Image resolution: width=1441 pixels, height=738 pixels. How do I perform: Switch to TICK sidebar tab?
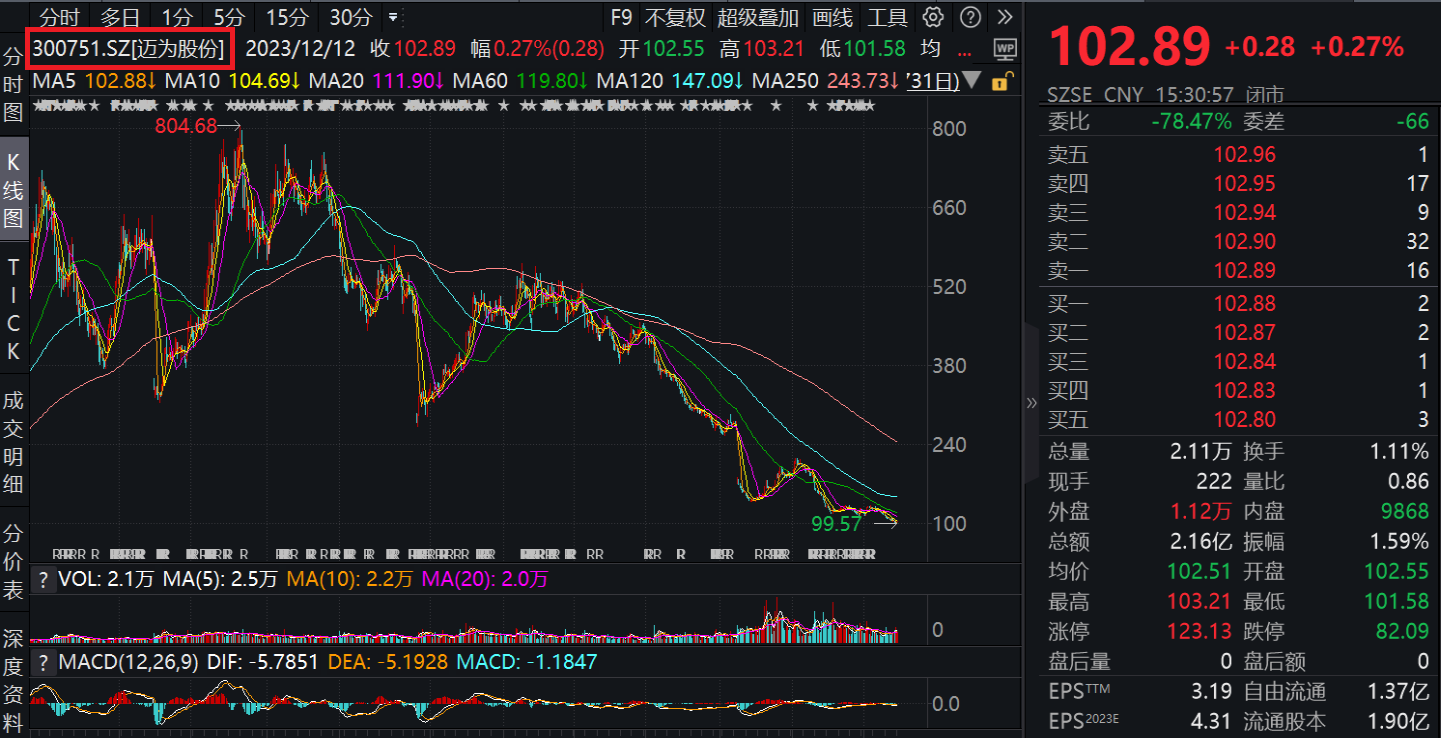click(13, 310)
